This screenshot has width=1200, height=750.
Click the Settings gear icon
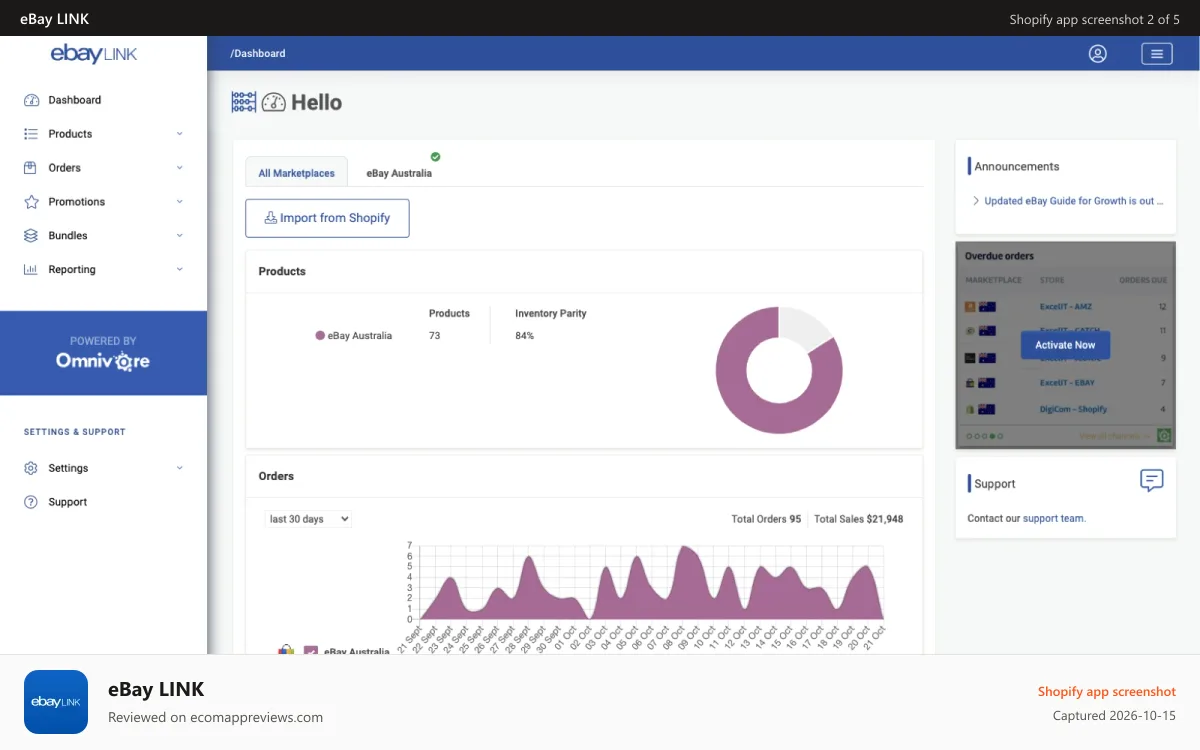pos(31,468)
